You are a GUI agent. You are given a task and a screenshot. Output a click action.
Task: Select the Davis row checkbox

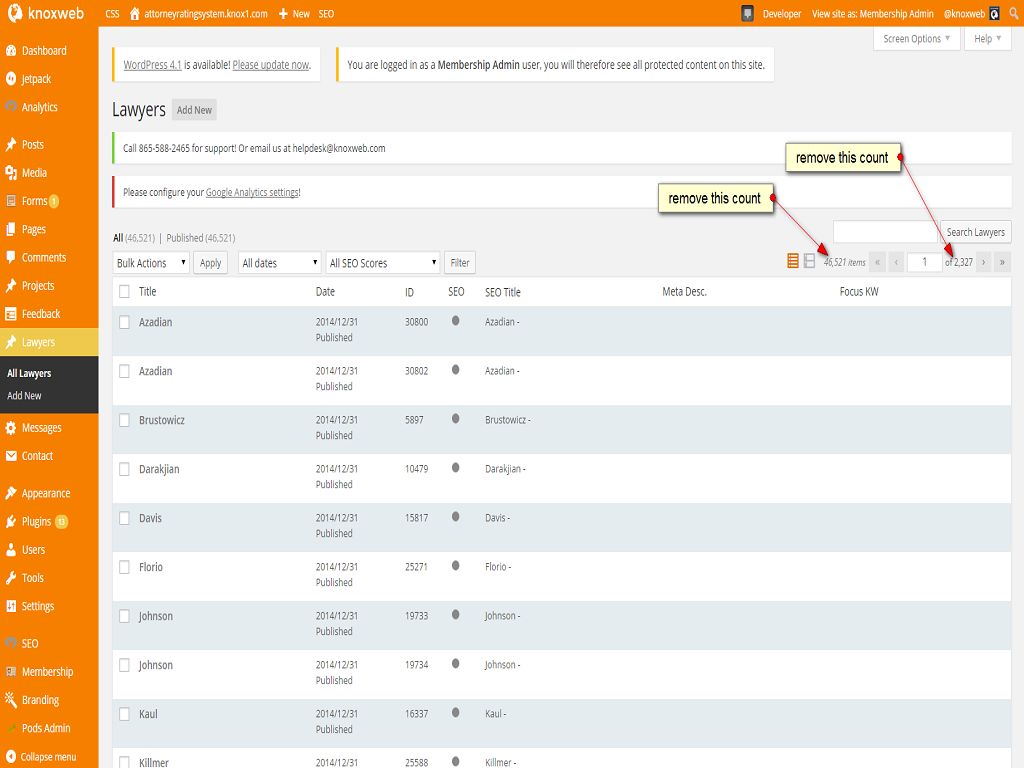[x=124, y=518]
